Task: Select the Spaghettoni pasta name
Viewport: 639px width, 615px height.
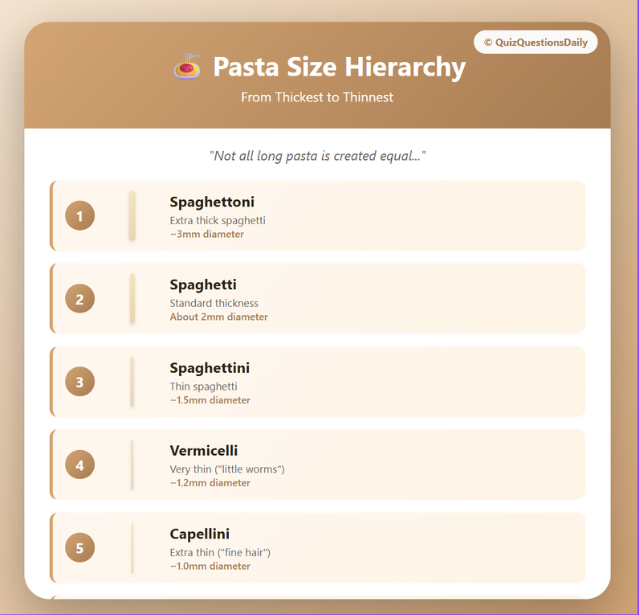Action: 212,202
